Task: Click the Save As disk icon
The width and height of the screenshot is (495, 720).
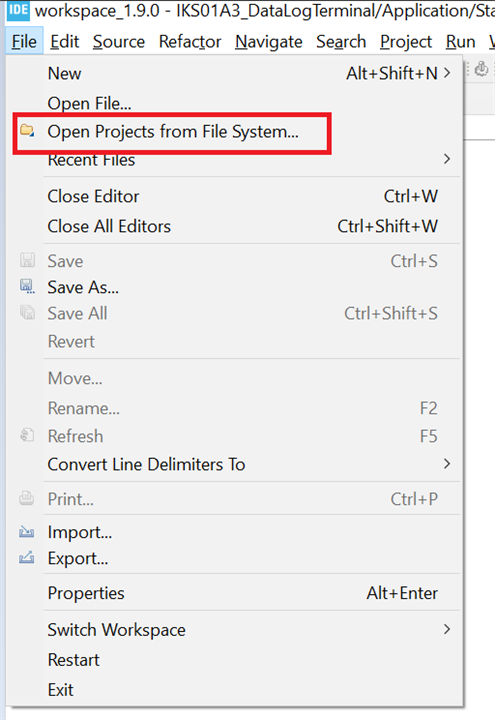Action: (27, 287)
